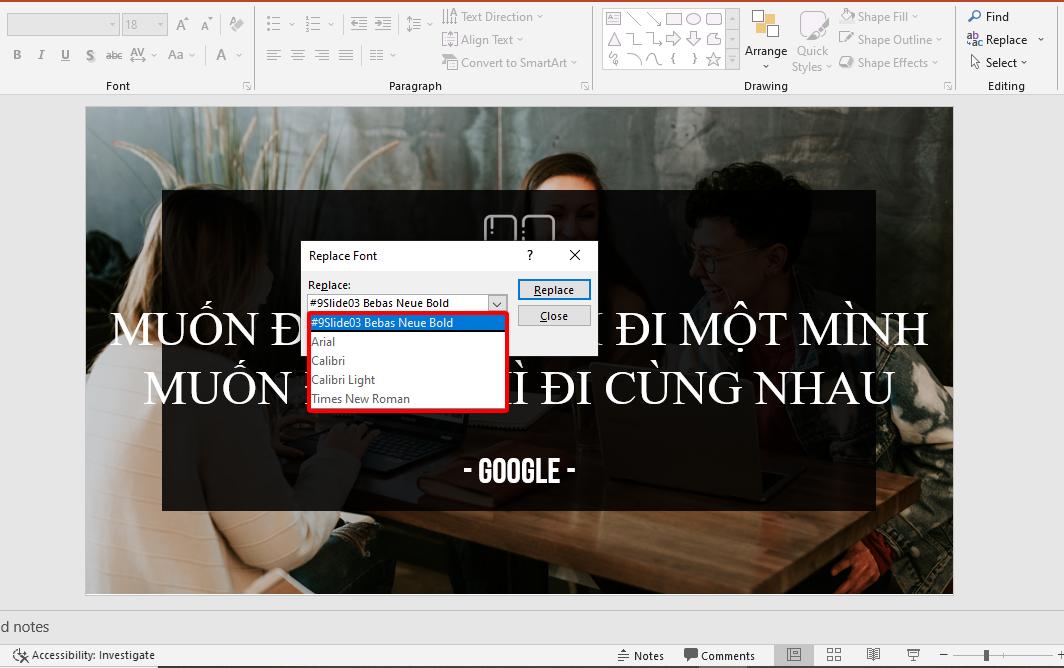The image size is (1064, 668).
Task: Click the Replace button in the dialog
Action: 554,289
